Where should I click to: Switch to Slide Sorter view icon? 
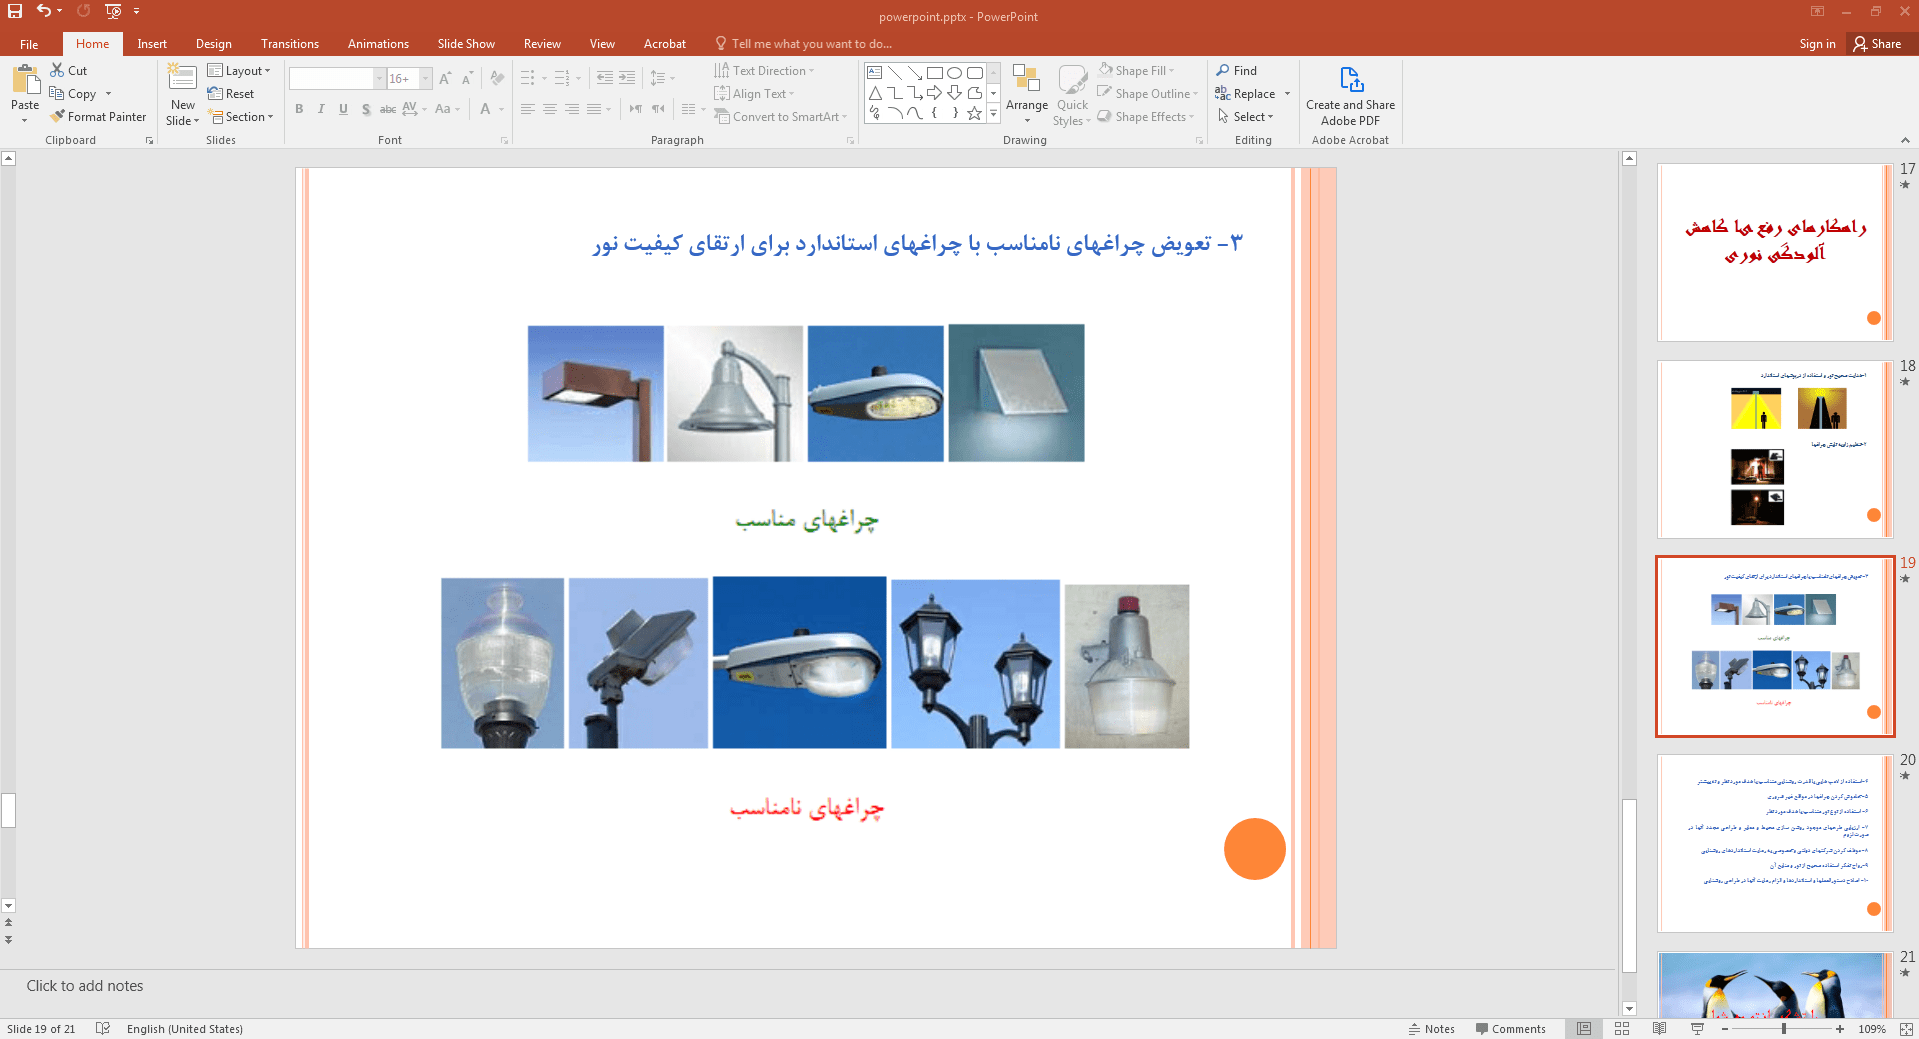1622,1029
